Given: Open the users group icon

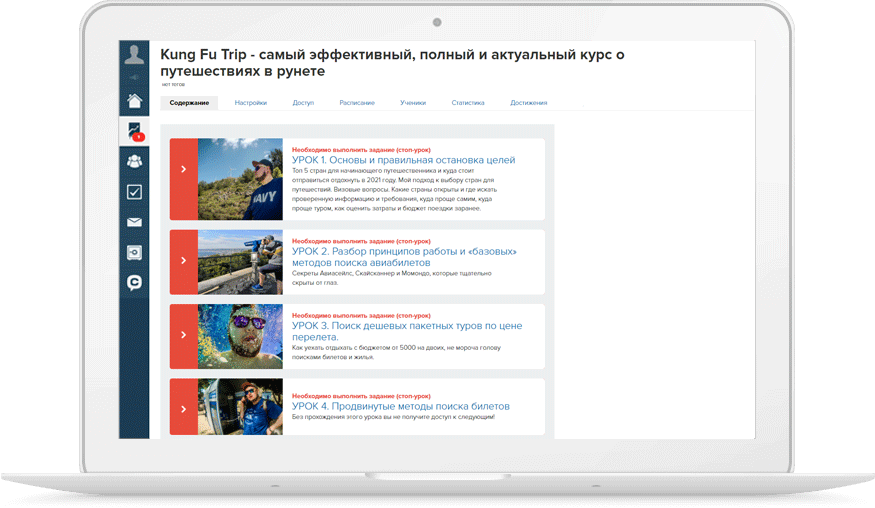Looking at the screenshot, I should pos(134,161).
